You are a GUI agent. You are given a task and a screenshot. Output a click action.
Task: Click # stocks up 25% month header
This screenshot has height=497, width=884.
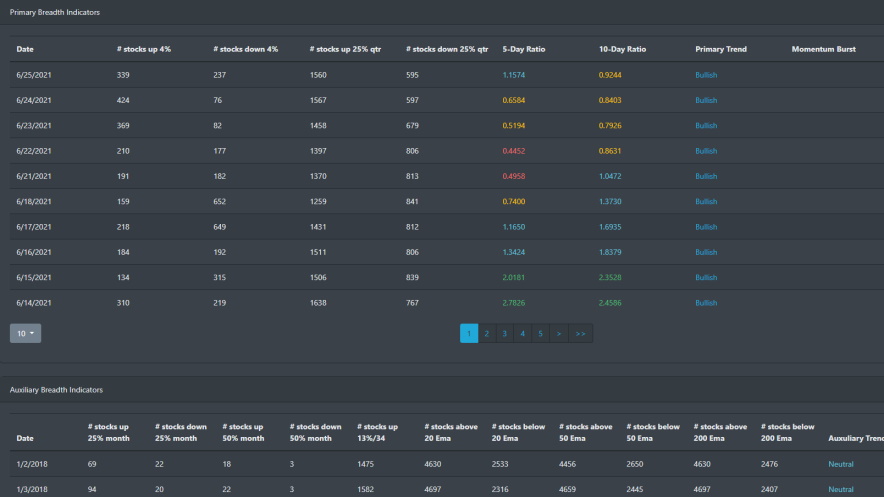point(108,432)
